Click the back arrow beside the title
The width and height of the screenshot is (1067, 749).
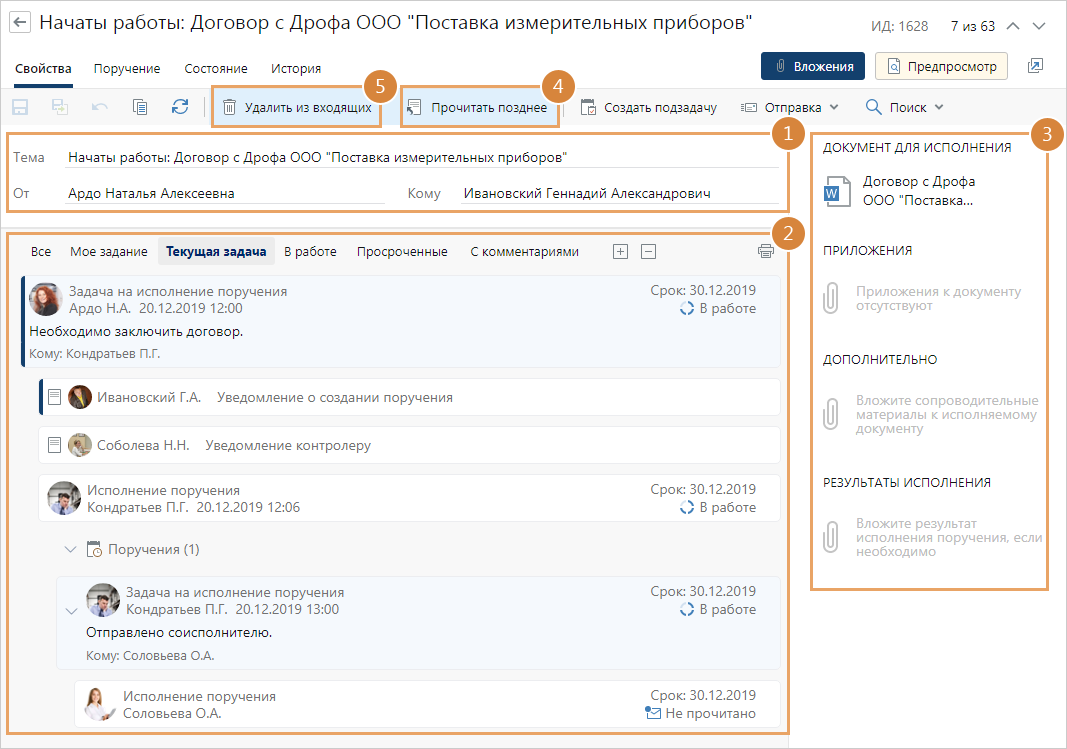click(x=20, y=23)
